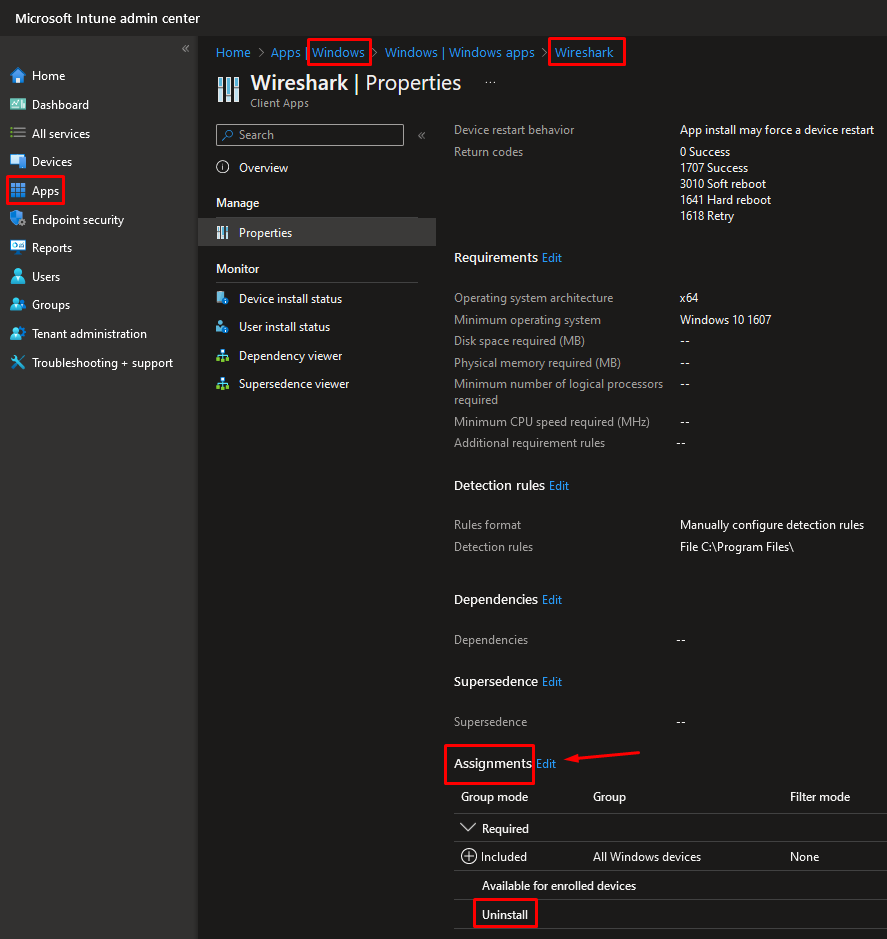Click the Groups people icon
This screenshot has width=887, height=939.
click(x=18, y=304)
